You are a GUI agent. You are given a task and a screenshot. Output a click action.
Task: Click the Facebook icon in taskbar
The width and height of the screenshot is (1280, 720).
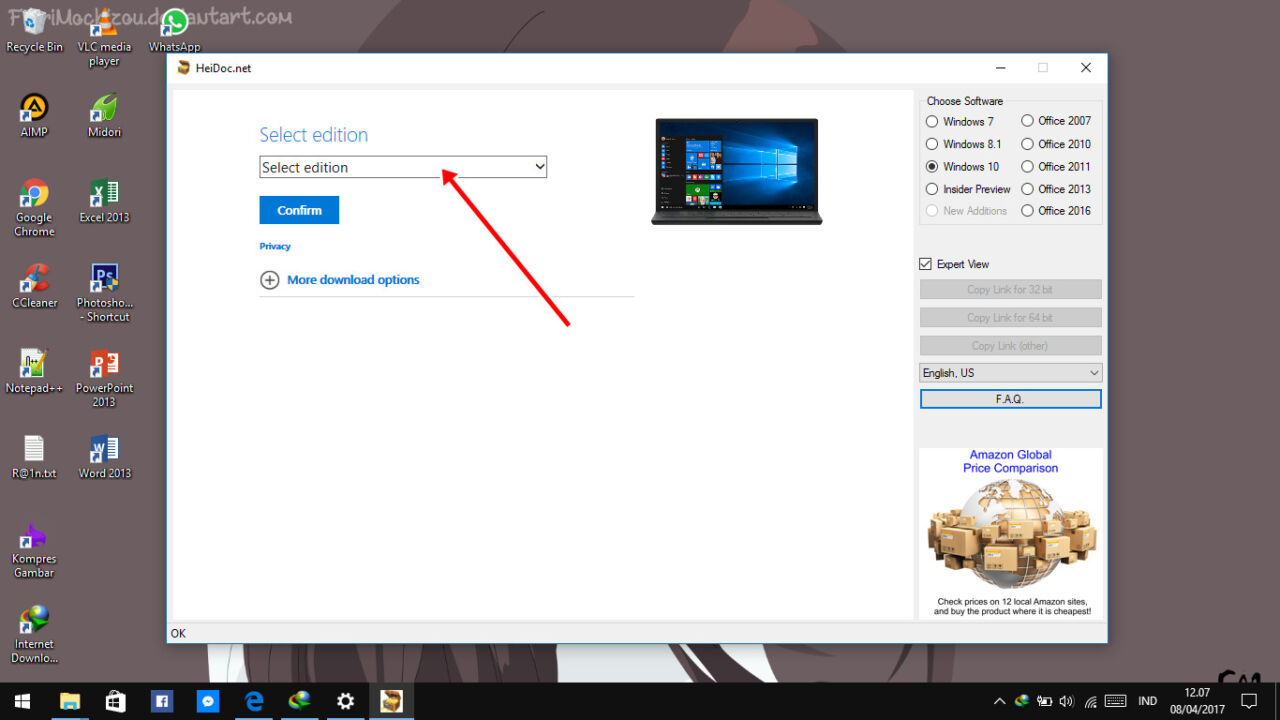[x=161, y=701]
